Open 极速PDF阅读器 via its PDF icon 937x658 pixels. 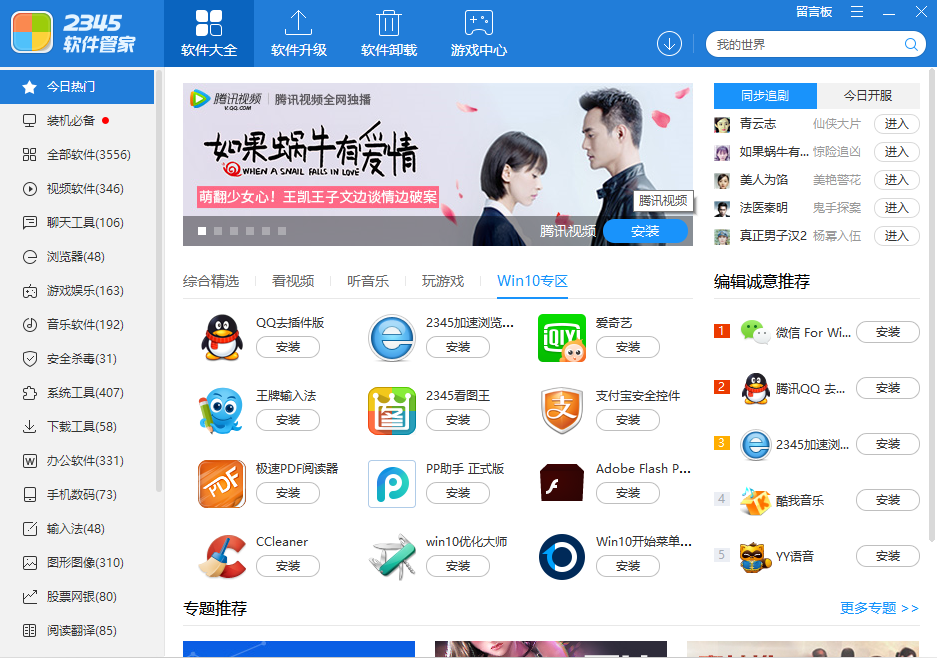(221, 480)
